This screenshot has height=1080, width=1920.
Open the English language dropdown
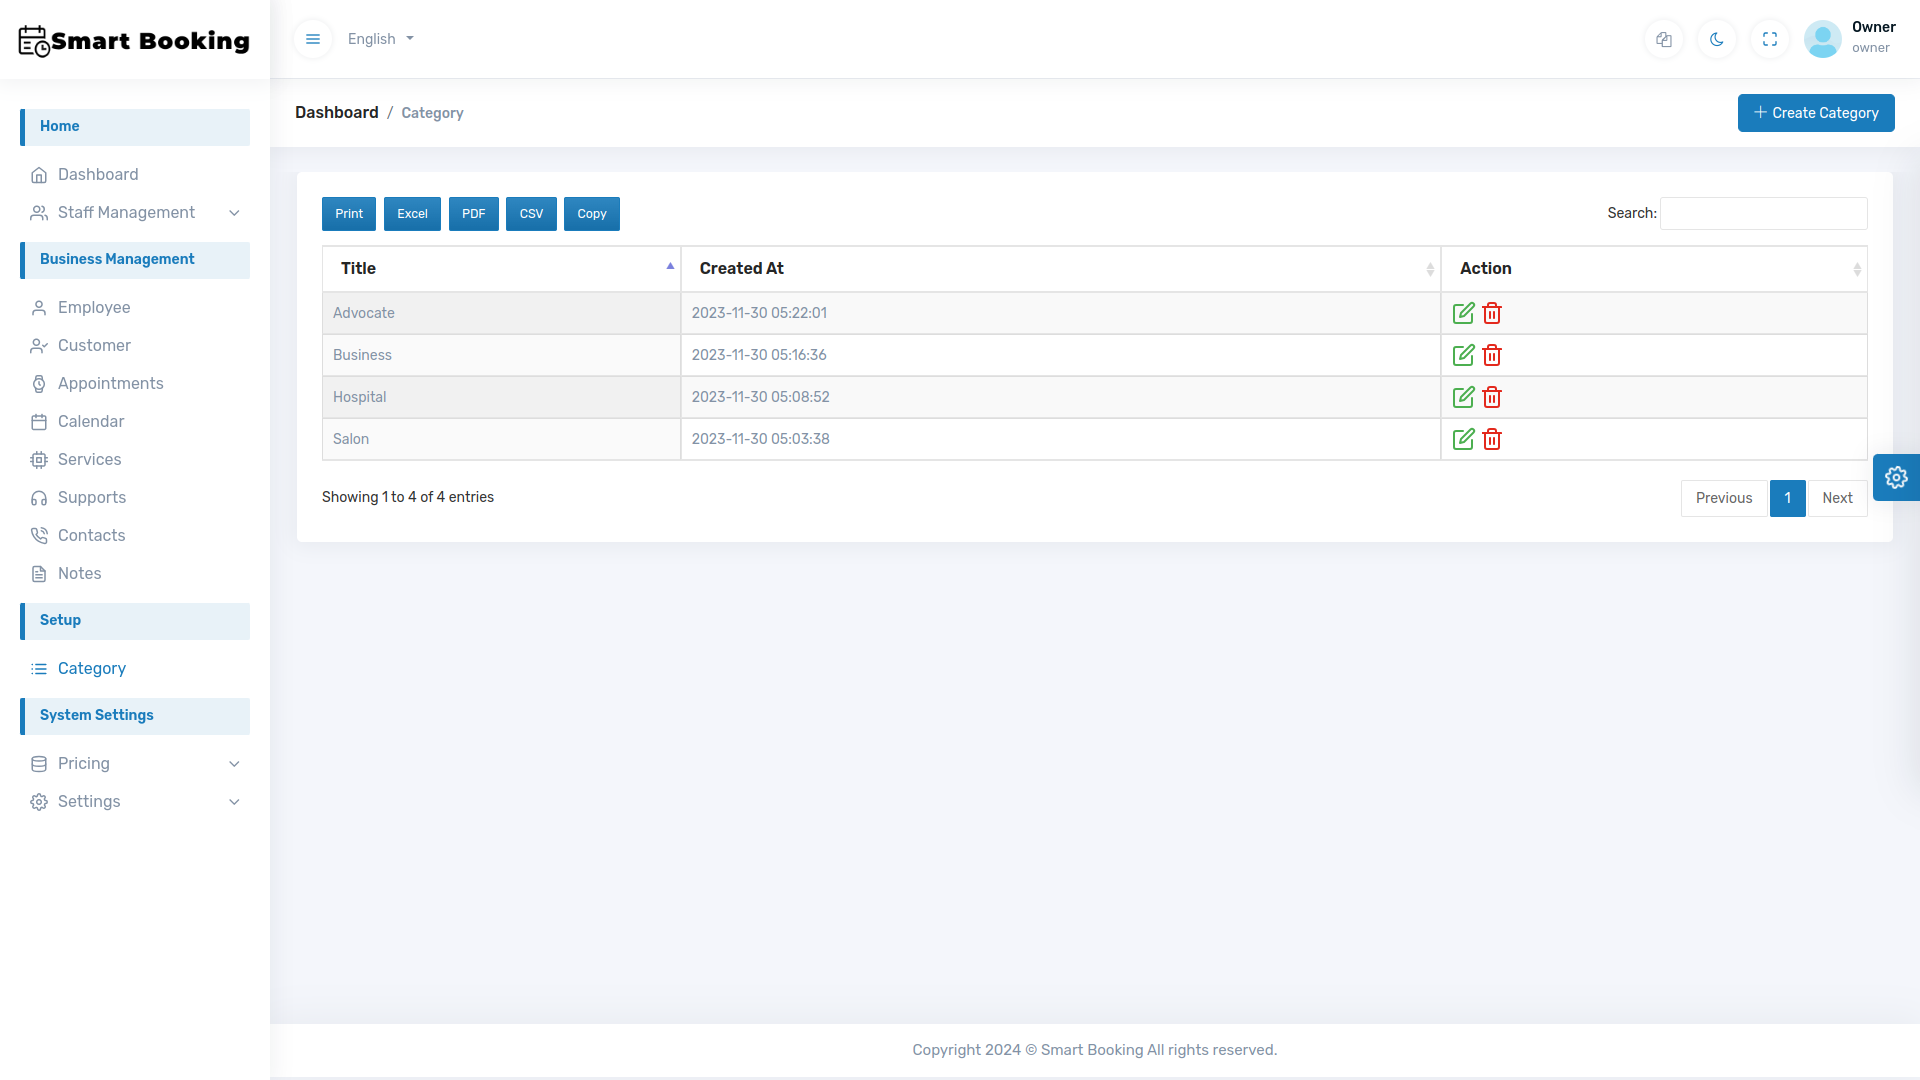(380, 39)
